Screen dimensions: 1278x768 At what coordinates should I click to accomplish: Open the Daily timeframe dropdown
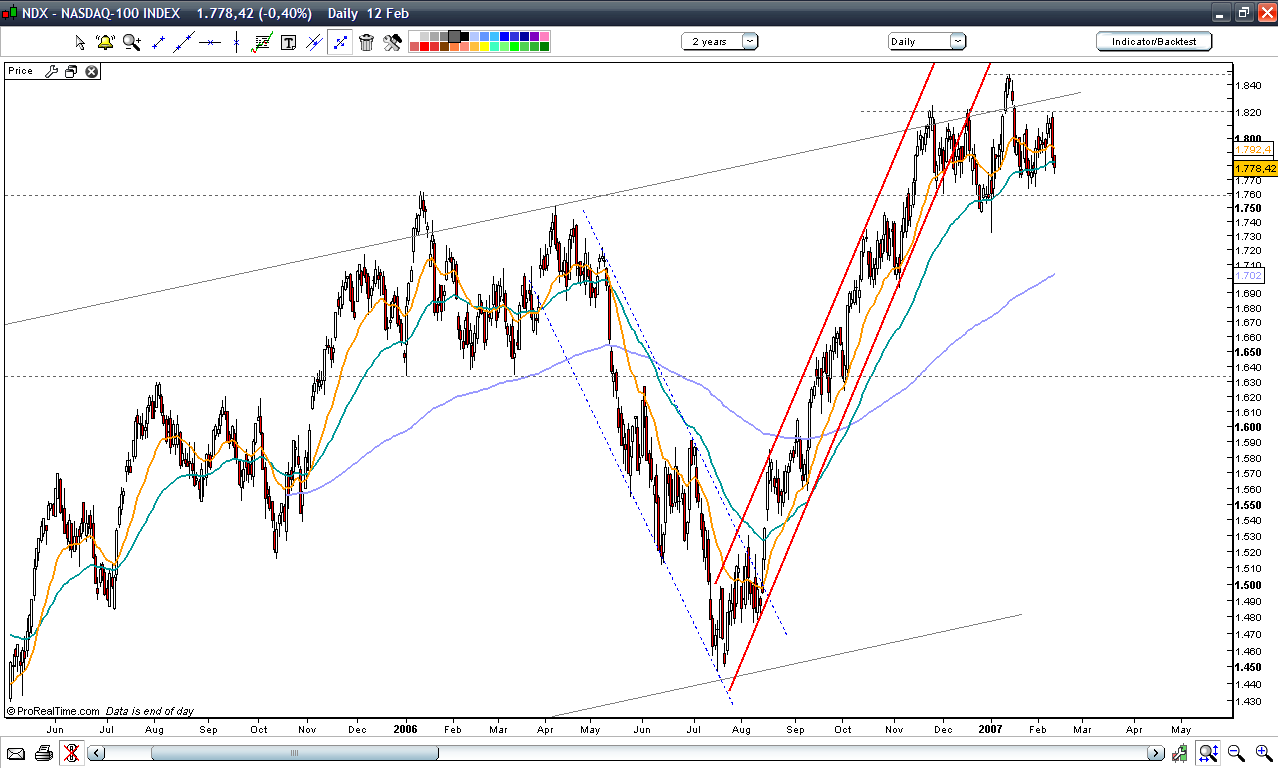(x=927, y=41)
